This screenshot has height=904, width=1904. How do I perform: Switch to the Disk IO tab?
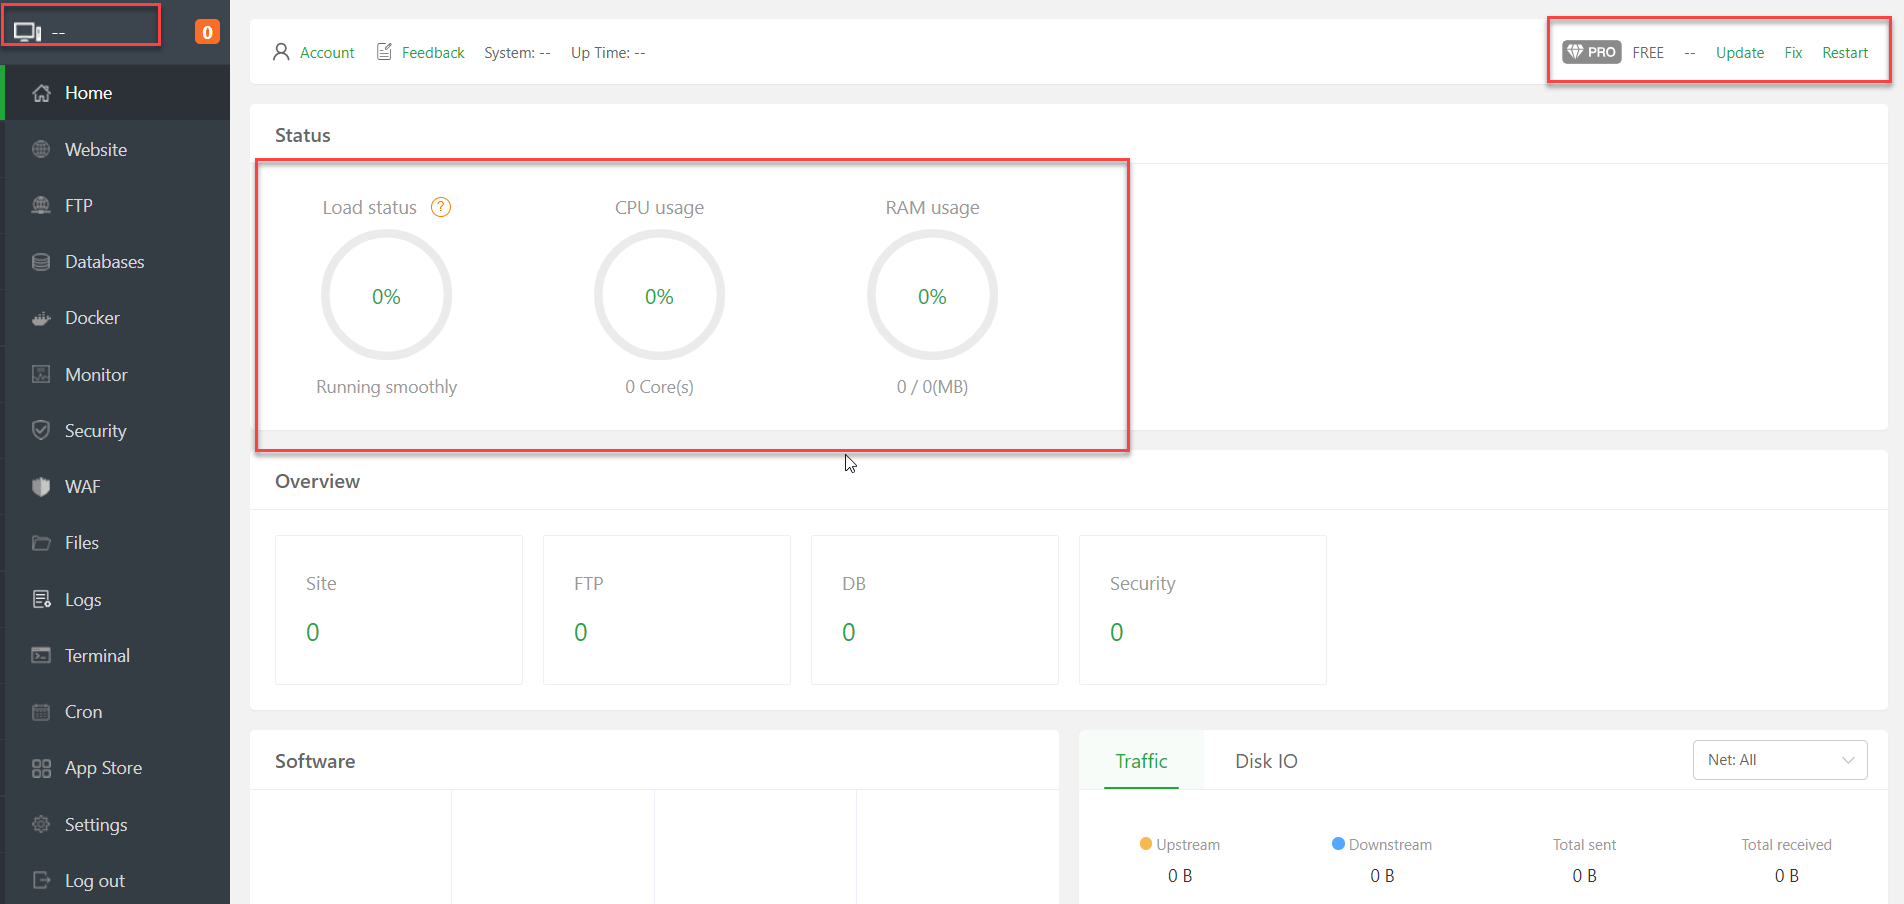point(1265,760)
